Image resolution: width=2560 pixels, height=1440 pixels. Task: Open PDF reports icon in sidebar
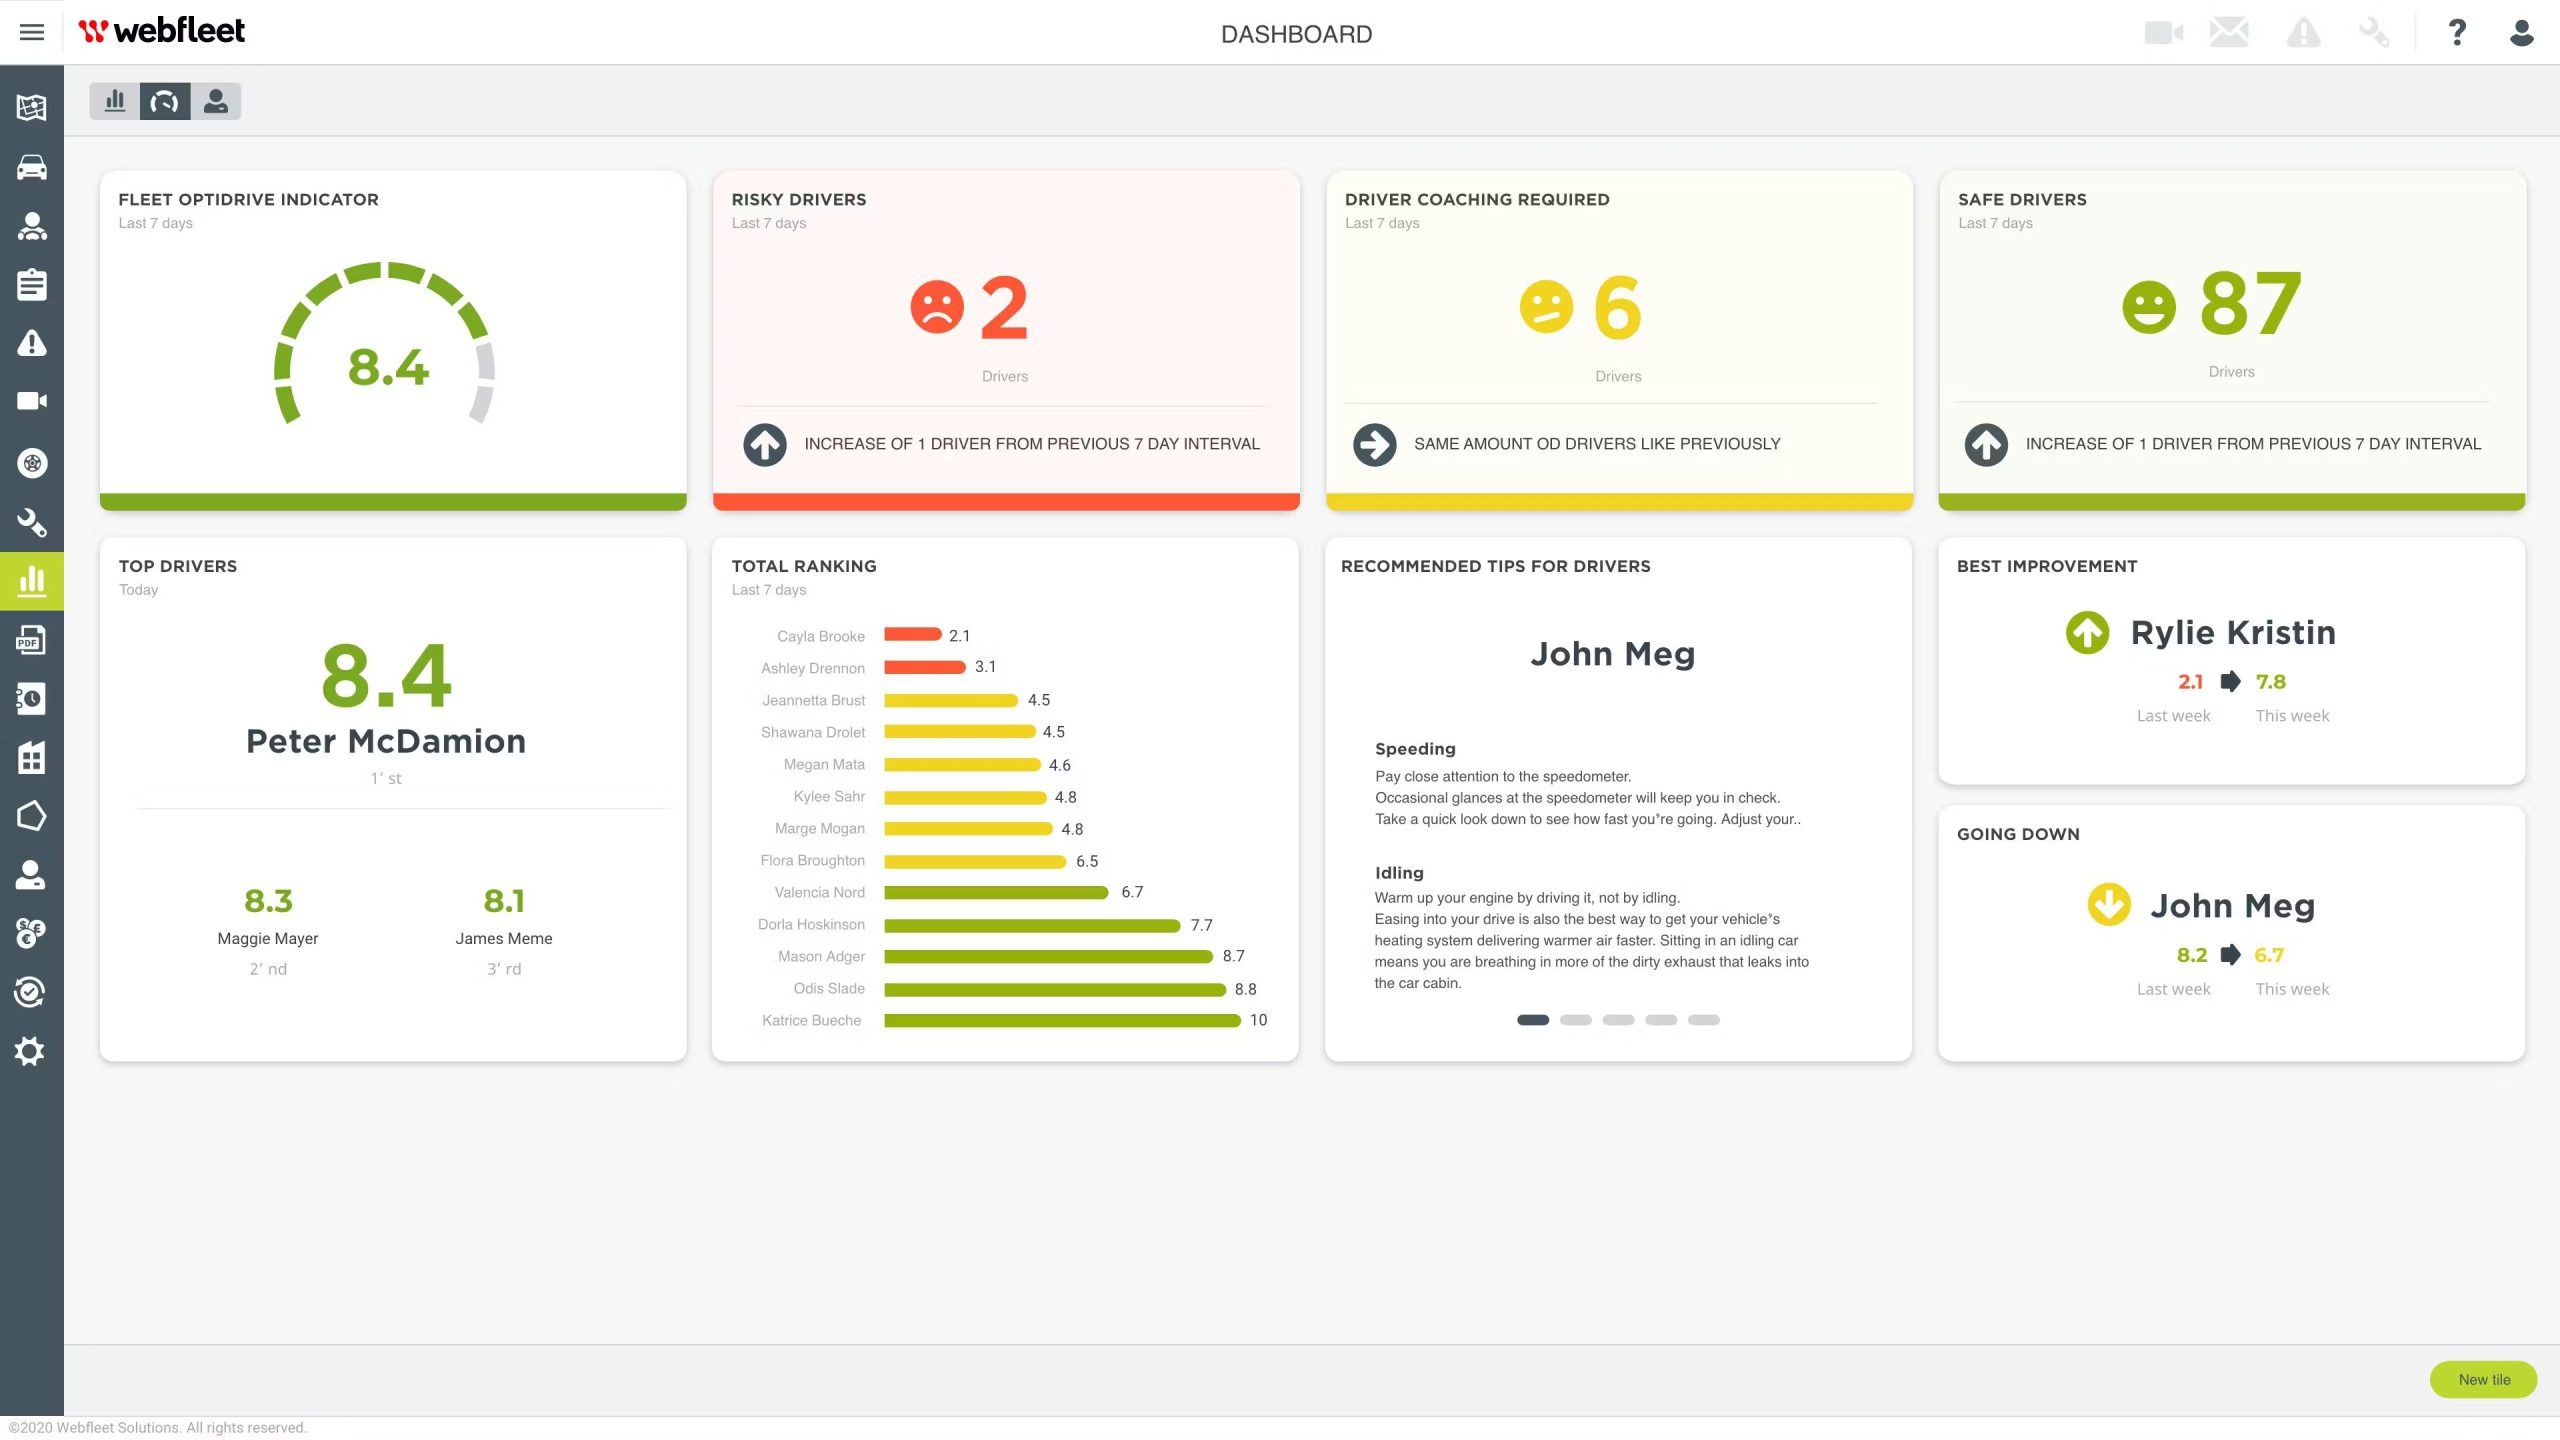click(x=32, y=640)
